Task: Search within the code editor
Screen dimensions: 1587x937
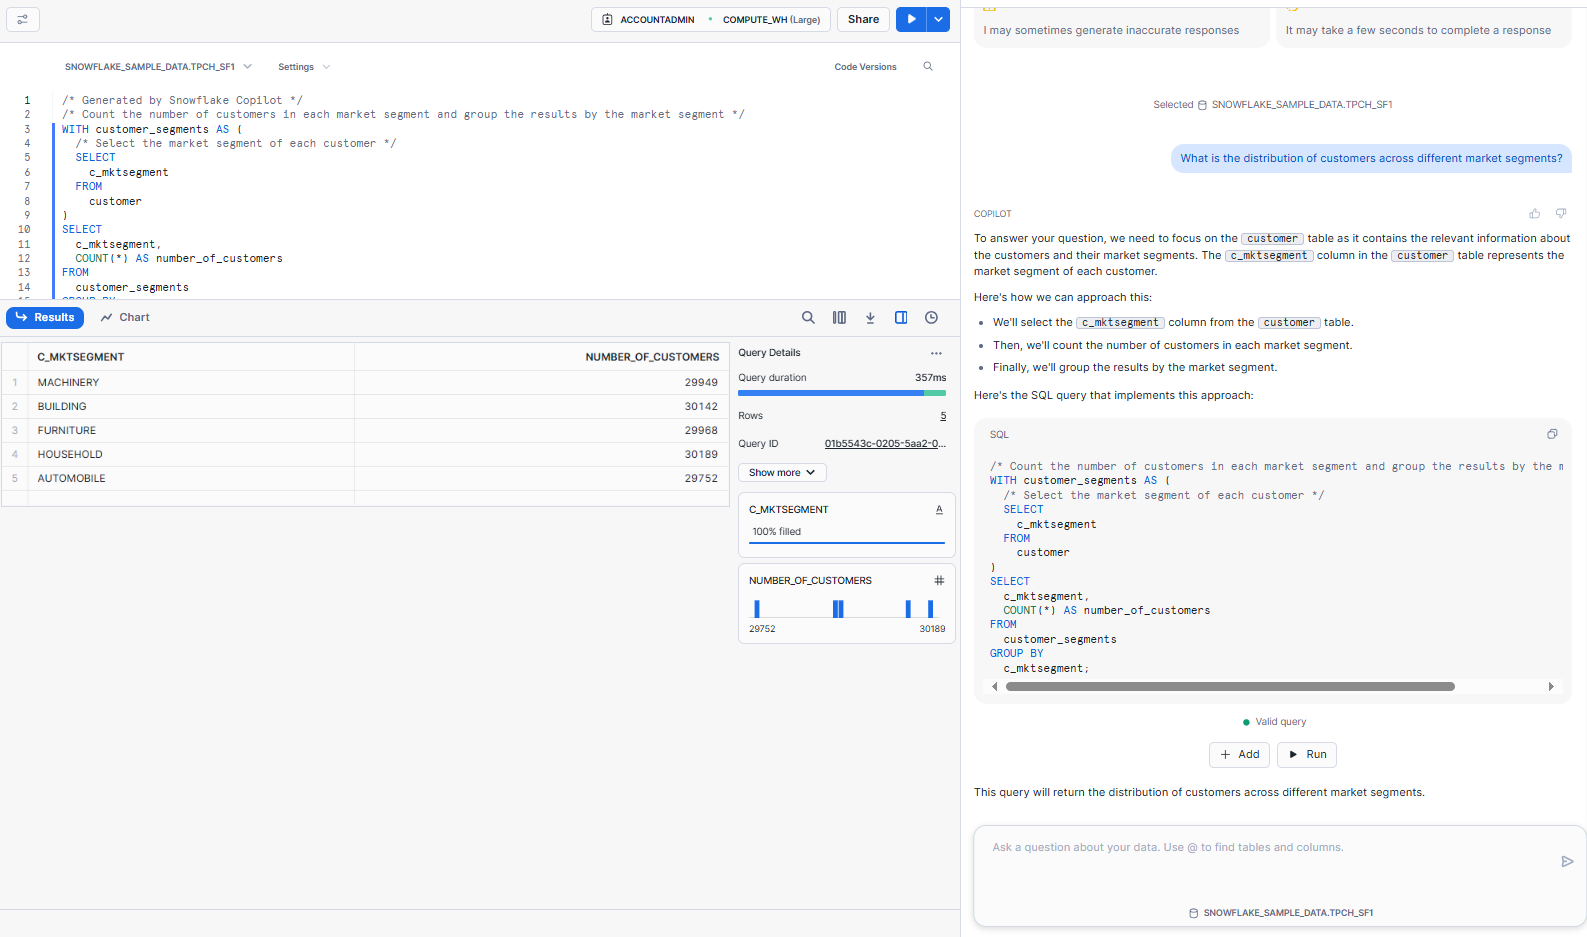Action: 928,67
